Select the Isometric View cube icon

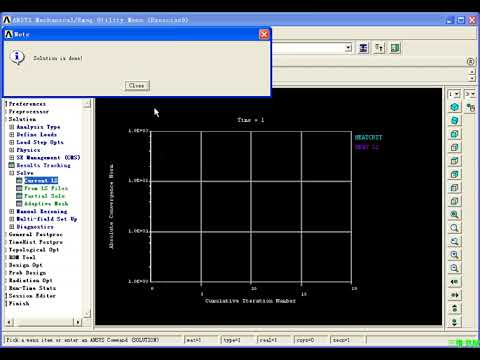(x=454, y=107)
